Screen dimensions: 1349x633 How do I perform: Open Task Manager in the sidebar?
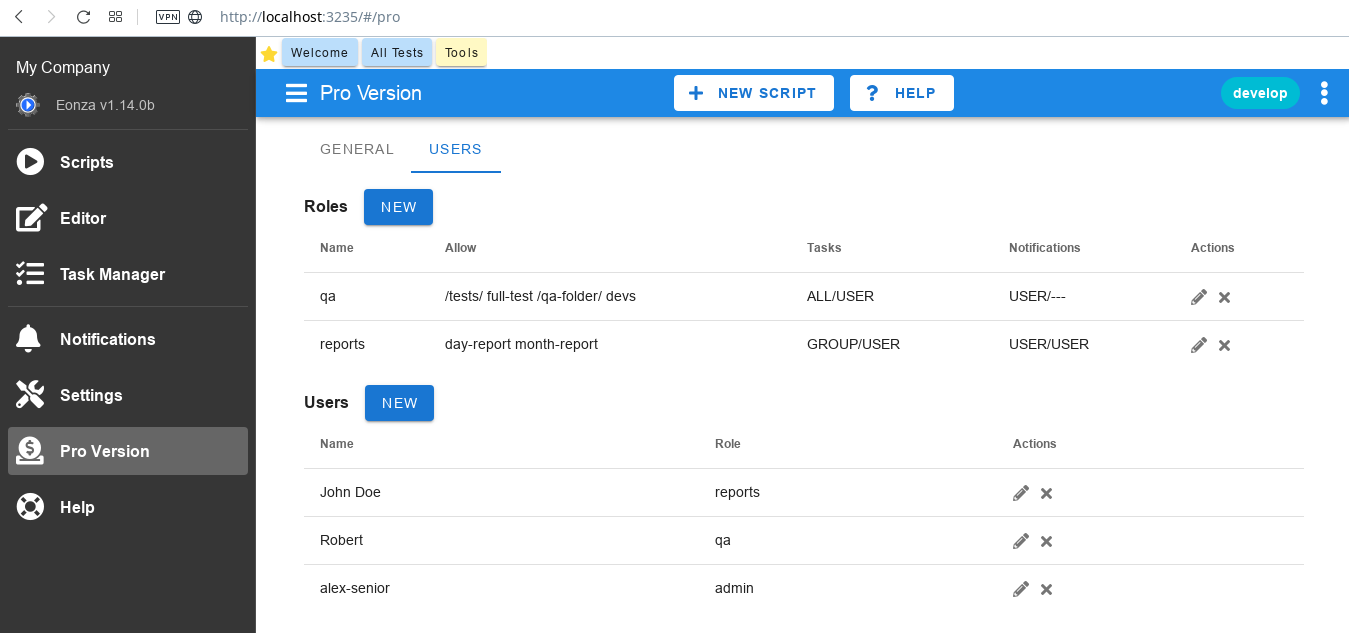pos(128,274)
